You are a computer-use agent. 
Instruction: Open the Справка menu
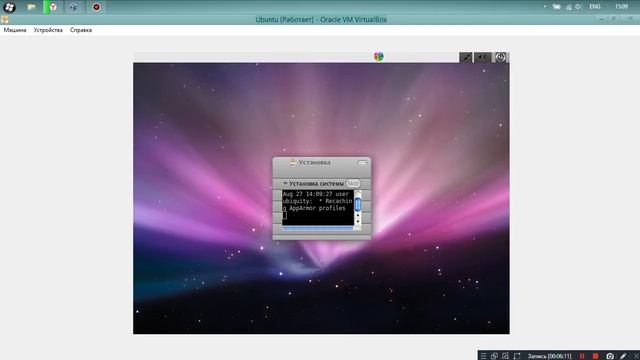tap(81, 30)
